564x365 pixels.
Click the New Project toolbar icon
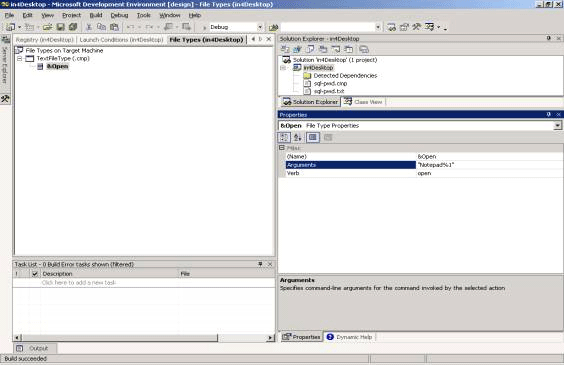[10, 27]
